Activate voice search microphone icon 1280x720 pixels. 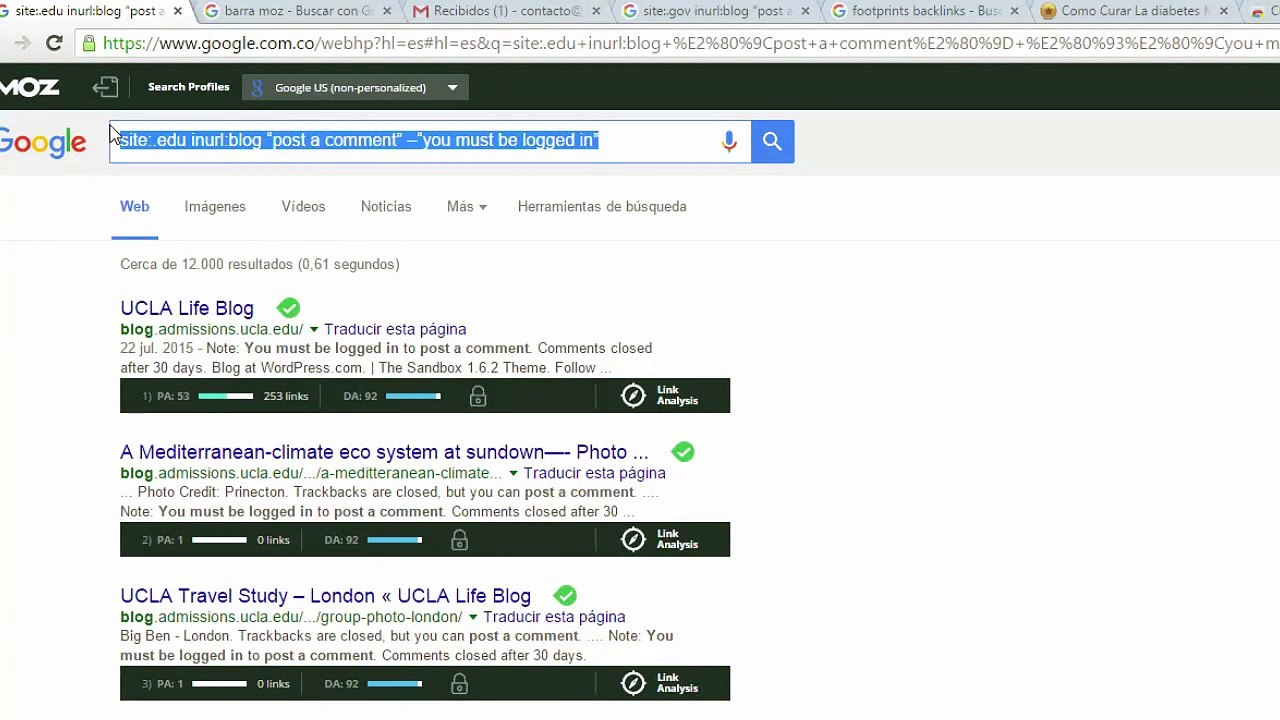[x=729, y=142]
